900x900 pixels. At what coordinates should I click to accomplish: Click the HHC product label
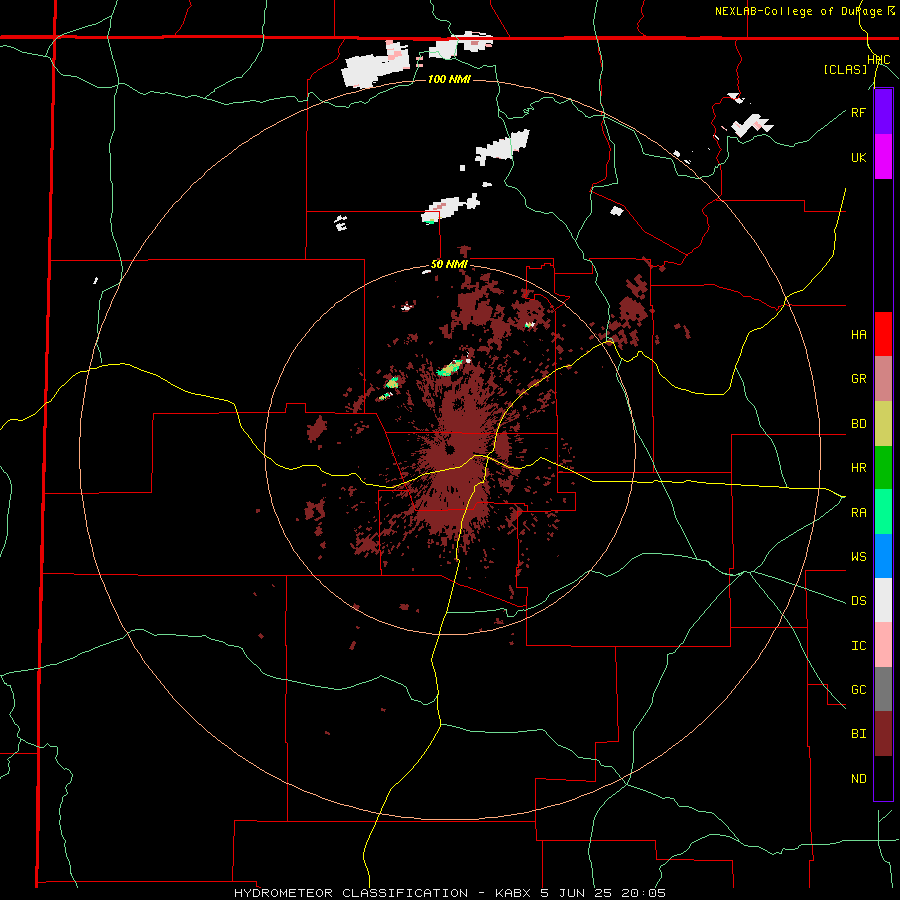879,60
